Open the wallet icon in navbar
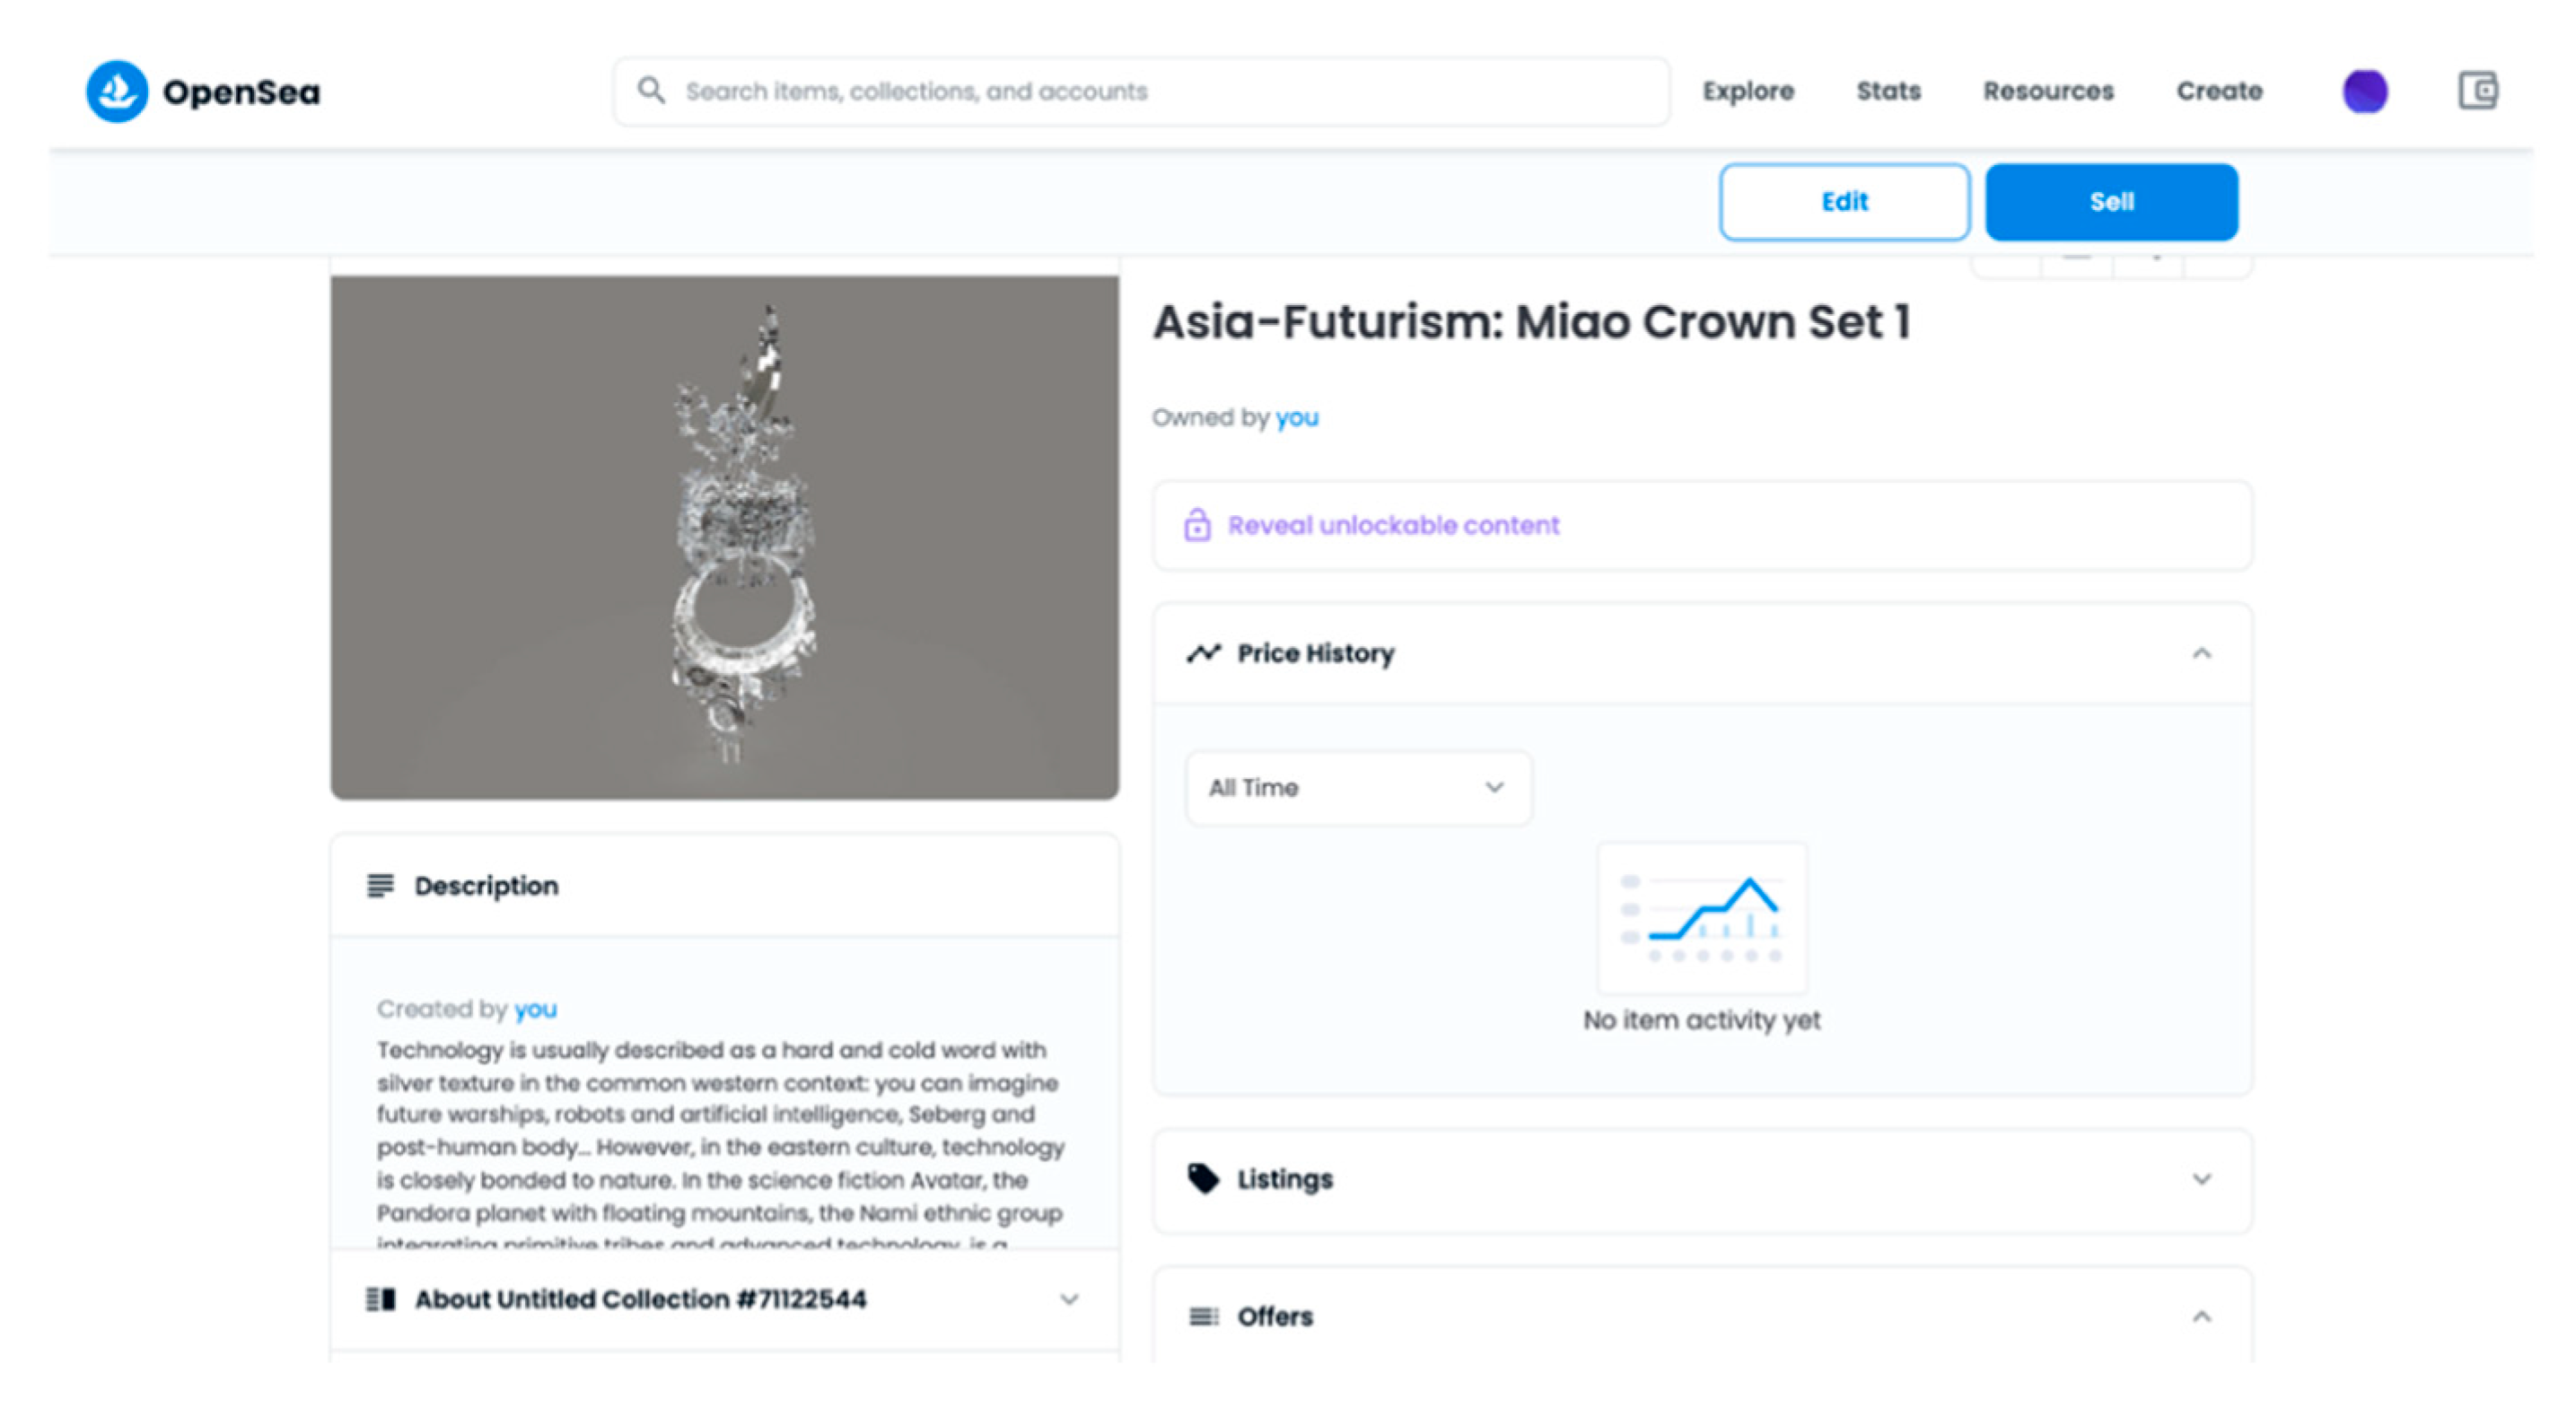This screenshot has width=2576, height=1417. [x=2477, y=91]
